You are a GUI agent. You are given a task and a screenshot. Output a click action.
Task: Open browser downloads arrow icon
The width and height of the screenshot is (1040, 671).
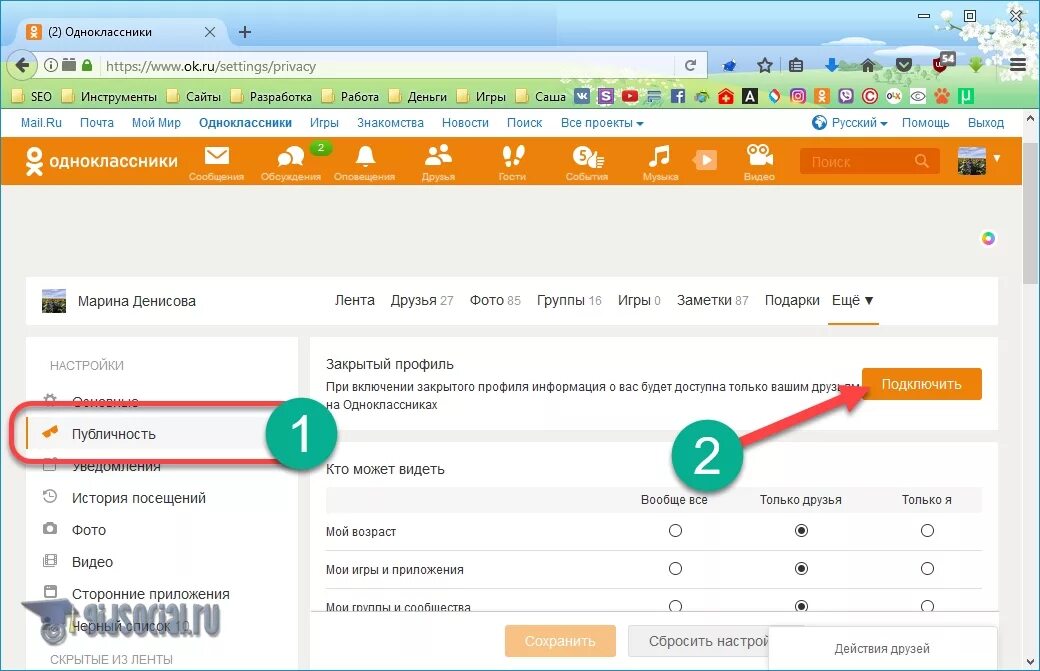click(831, 65)
